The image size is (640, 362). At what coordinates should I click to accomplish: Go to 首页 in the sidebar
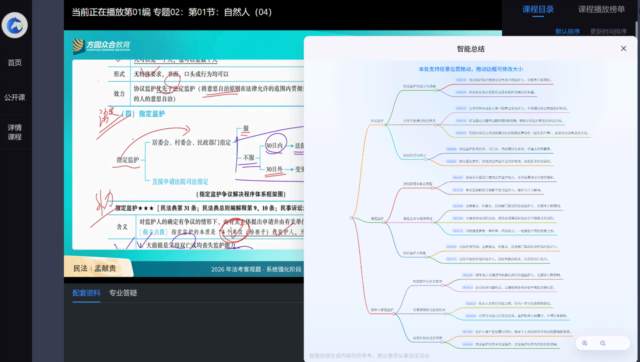click(x=15, y=62)
